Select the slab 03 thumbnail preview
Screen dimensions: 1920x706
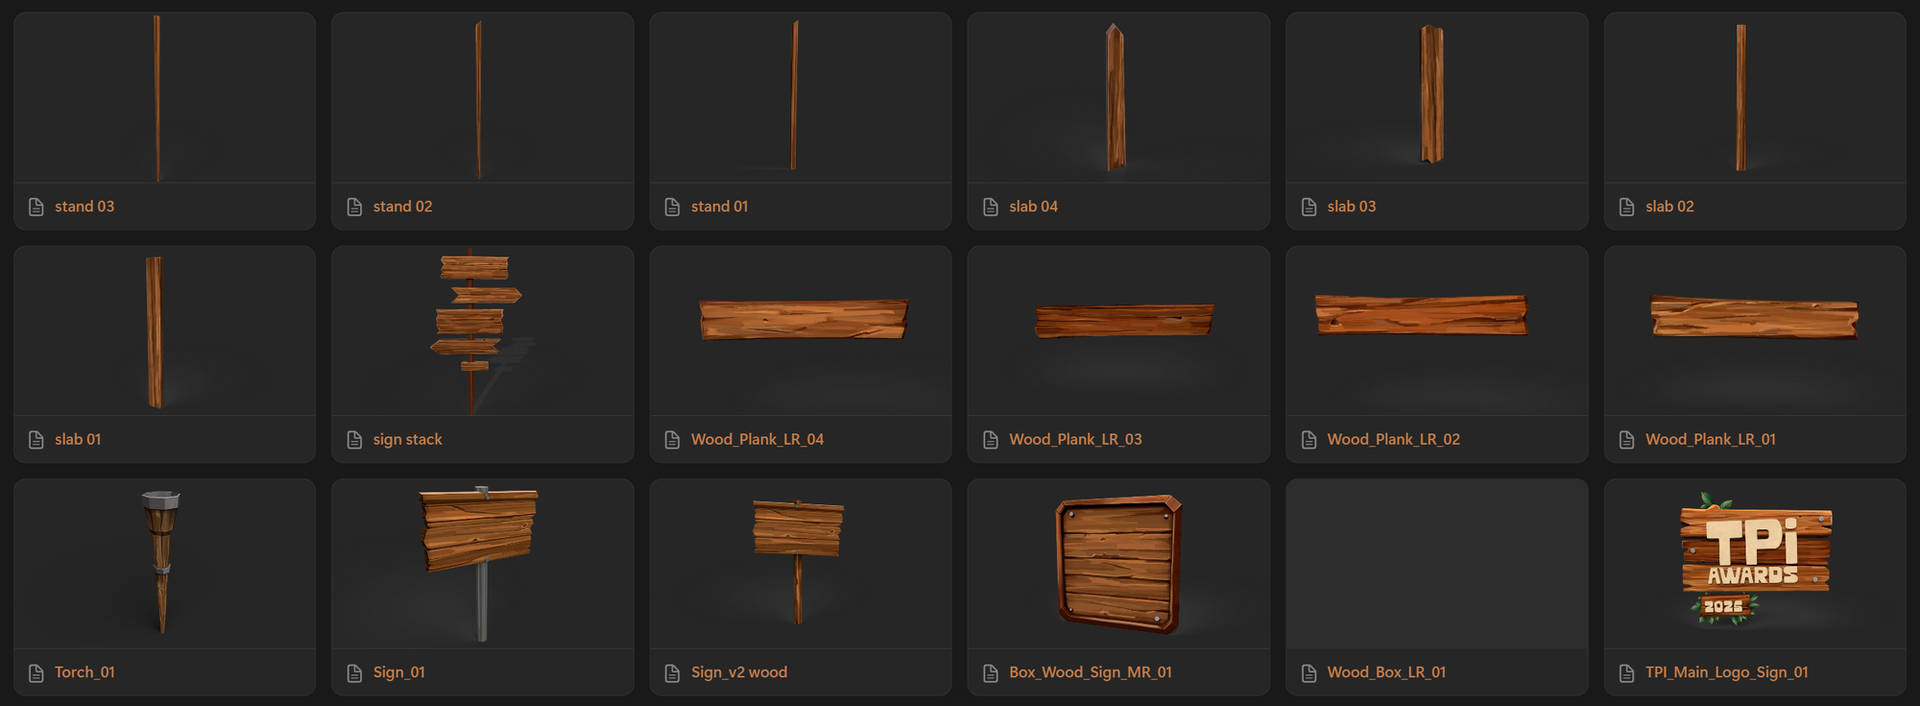coord(1437,97)
